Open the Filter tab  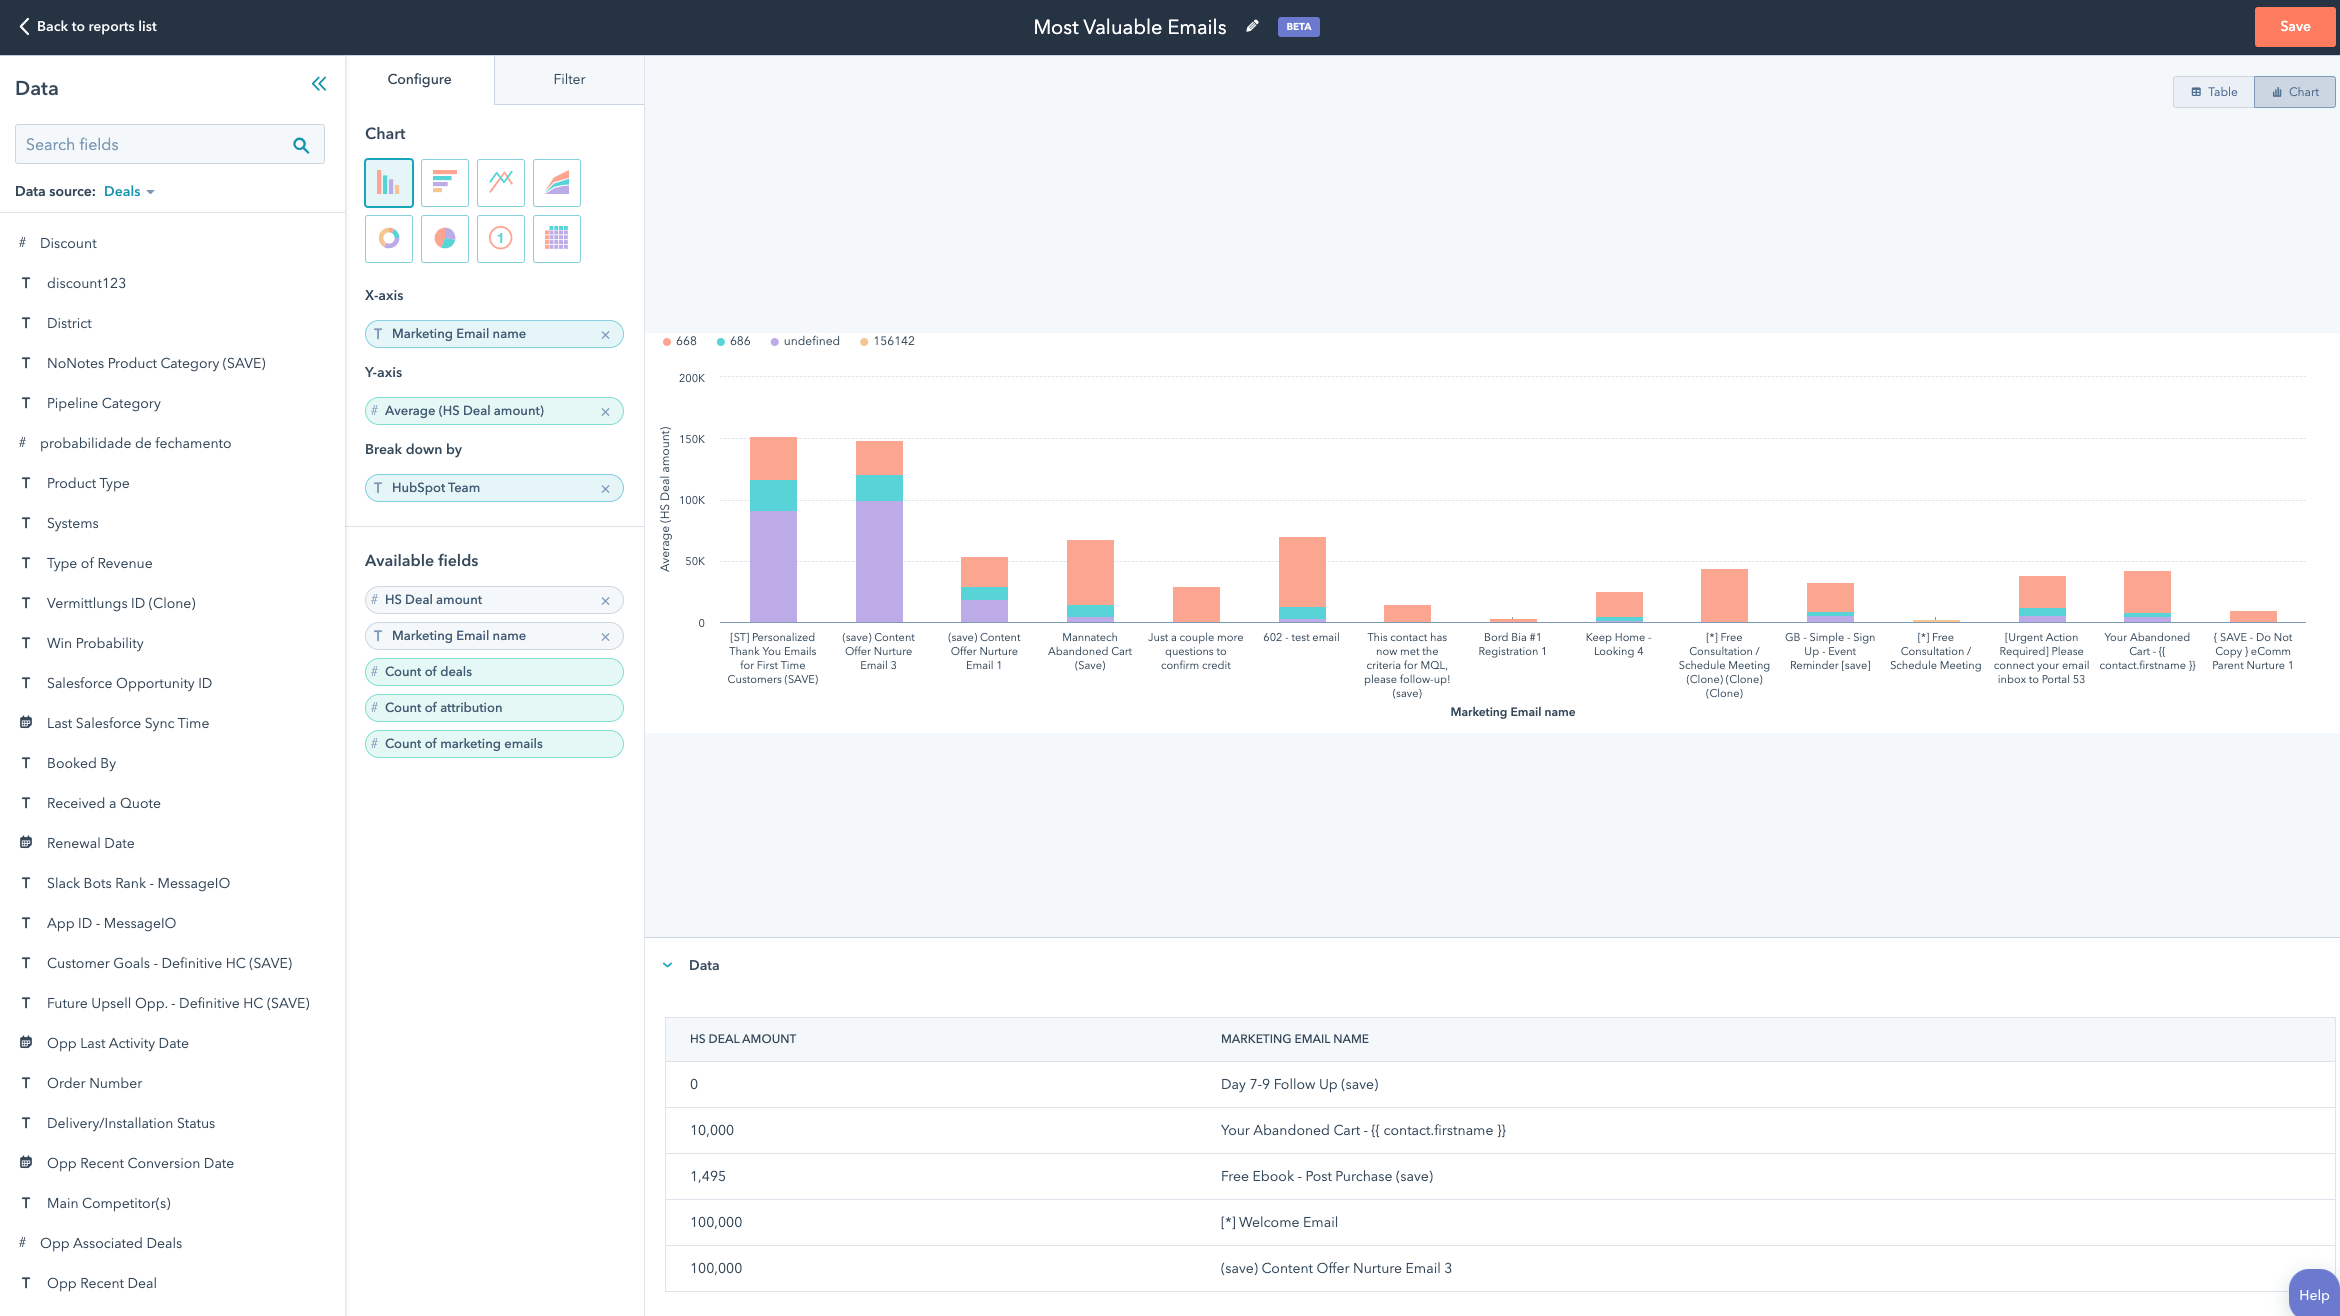point(569,79)
